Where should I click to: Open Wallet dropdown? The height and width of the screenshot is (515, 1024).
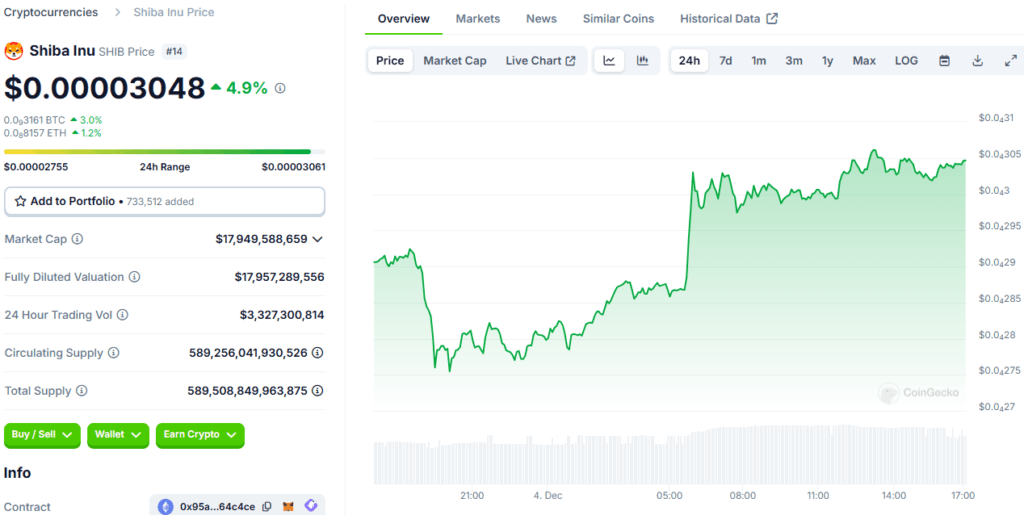118,435
